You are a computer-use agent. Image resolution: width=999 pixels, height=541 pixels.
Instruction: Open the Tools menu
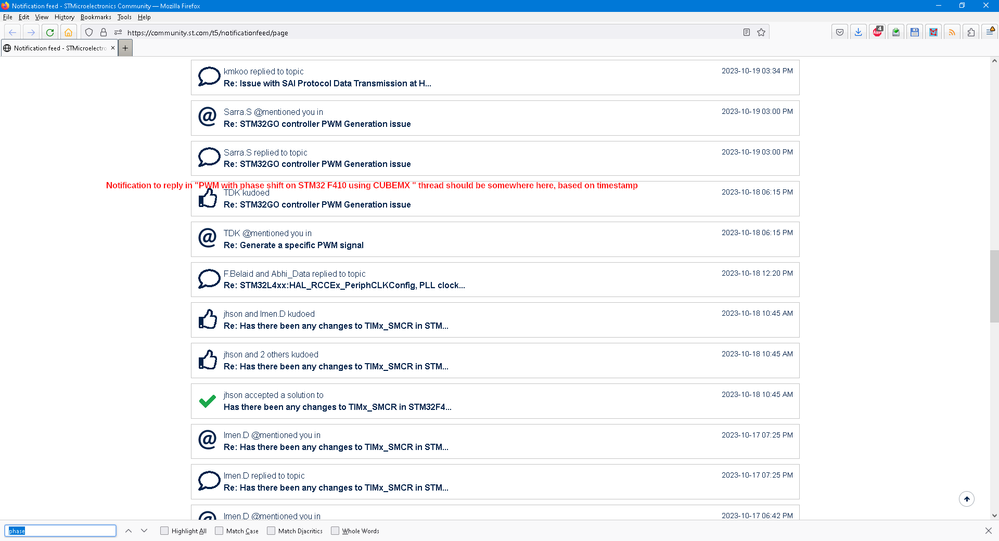(x=124, y=17)
